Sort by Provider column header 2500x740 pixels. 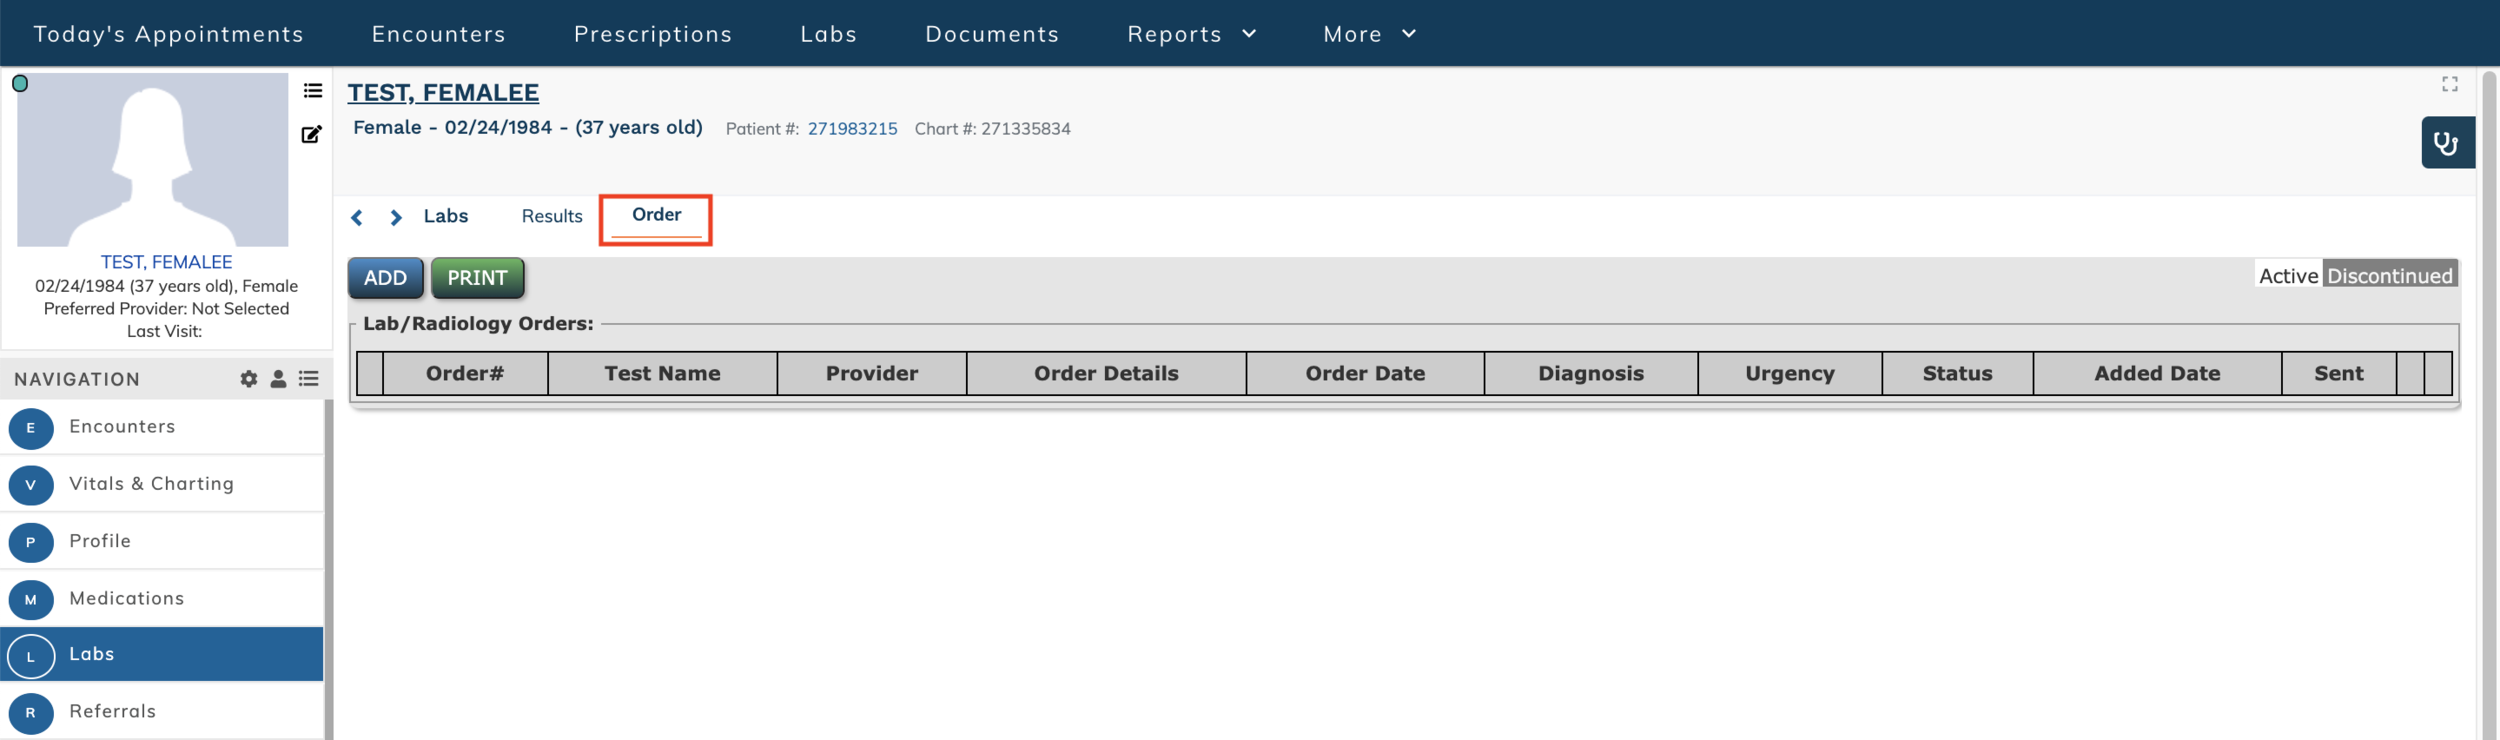tap(872, 373)
